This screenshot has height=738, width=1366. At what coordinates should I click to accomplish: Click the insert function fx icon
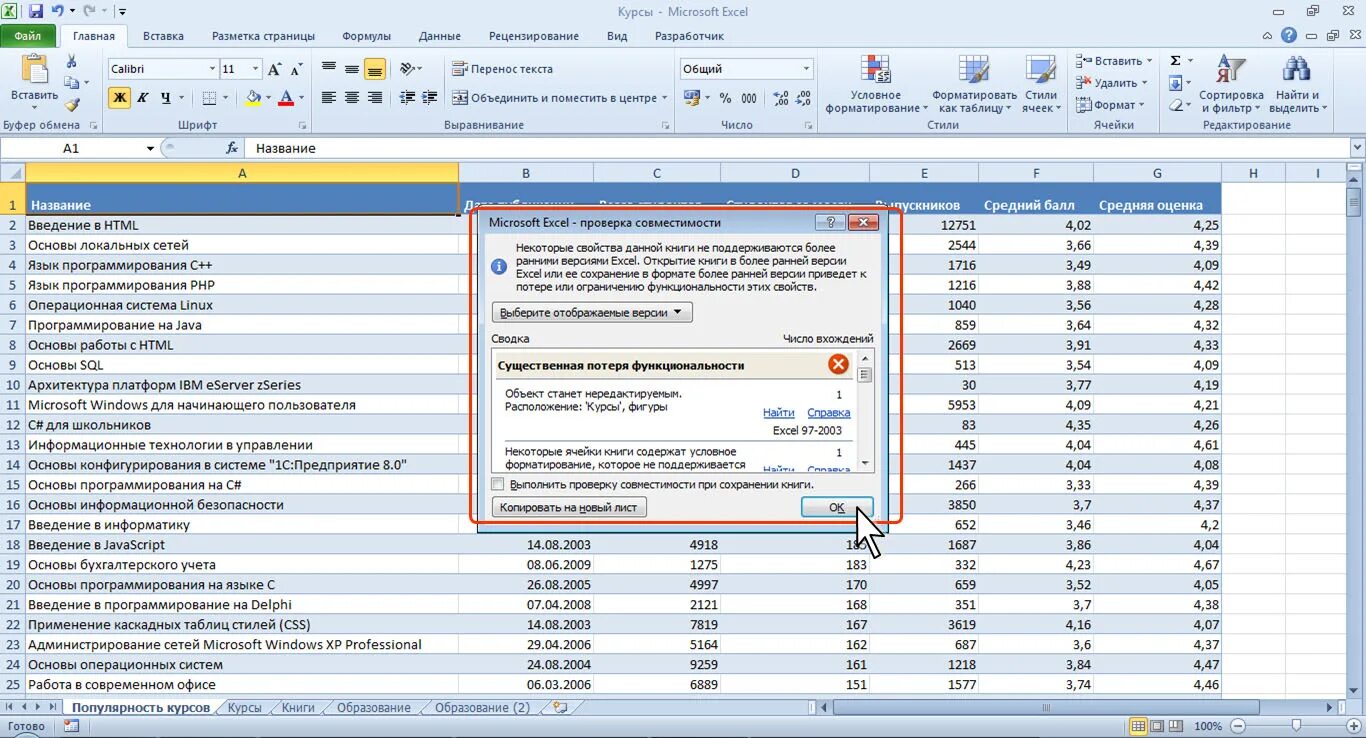(232, 148)
